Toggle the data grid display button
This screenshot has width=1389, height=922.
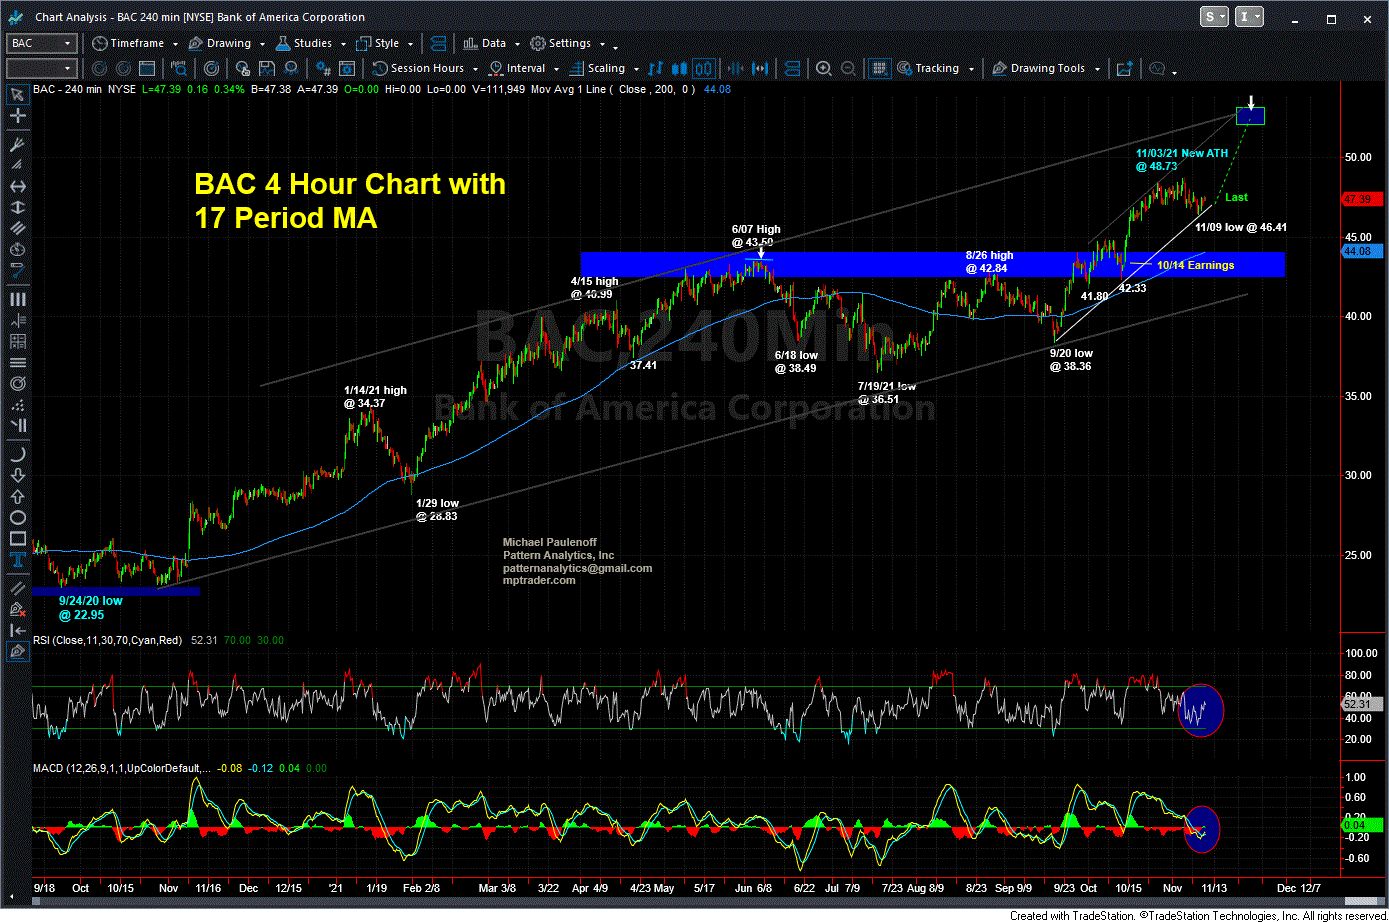pyautogui.click(x=880, y=68)
